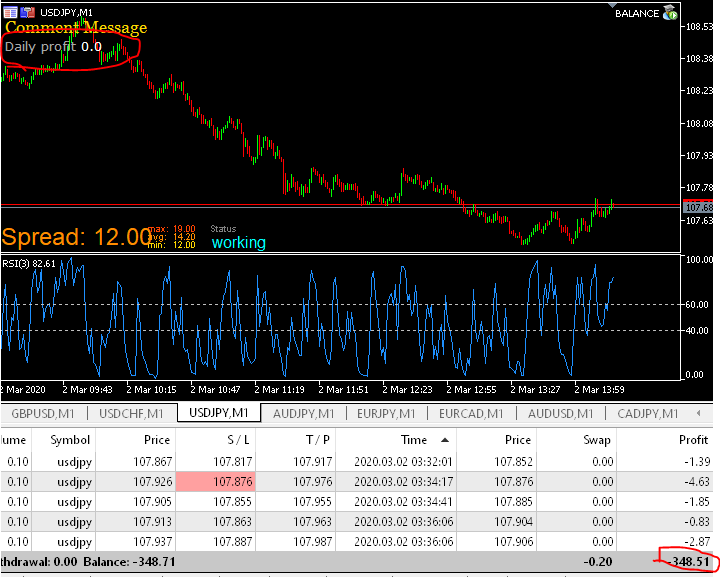Select the open price cell 107.867
Image resolution: width=720 pixels, height=577 pixels.
(x=152, y=461)
